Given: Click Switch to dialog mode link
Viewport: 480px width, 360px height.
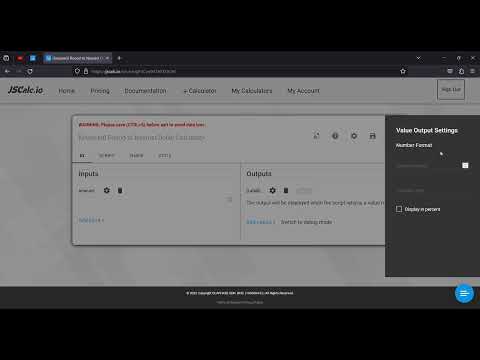Looking at the screenshot, I should (306, 222).
